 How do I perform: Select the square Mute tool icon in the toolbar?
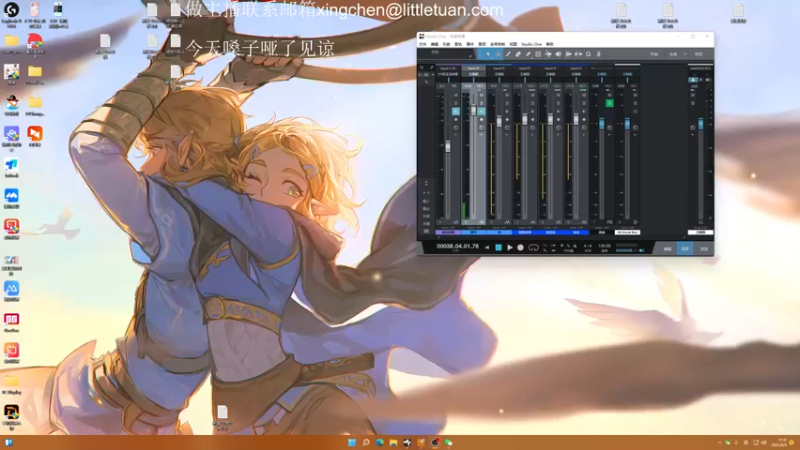pyautogui.click(x=538, y=54)
